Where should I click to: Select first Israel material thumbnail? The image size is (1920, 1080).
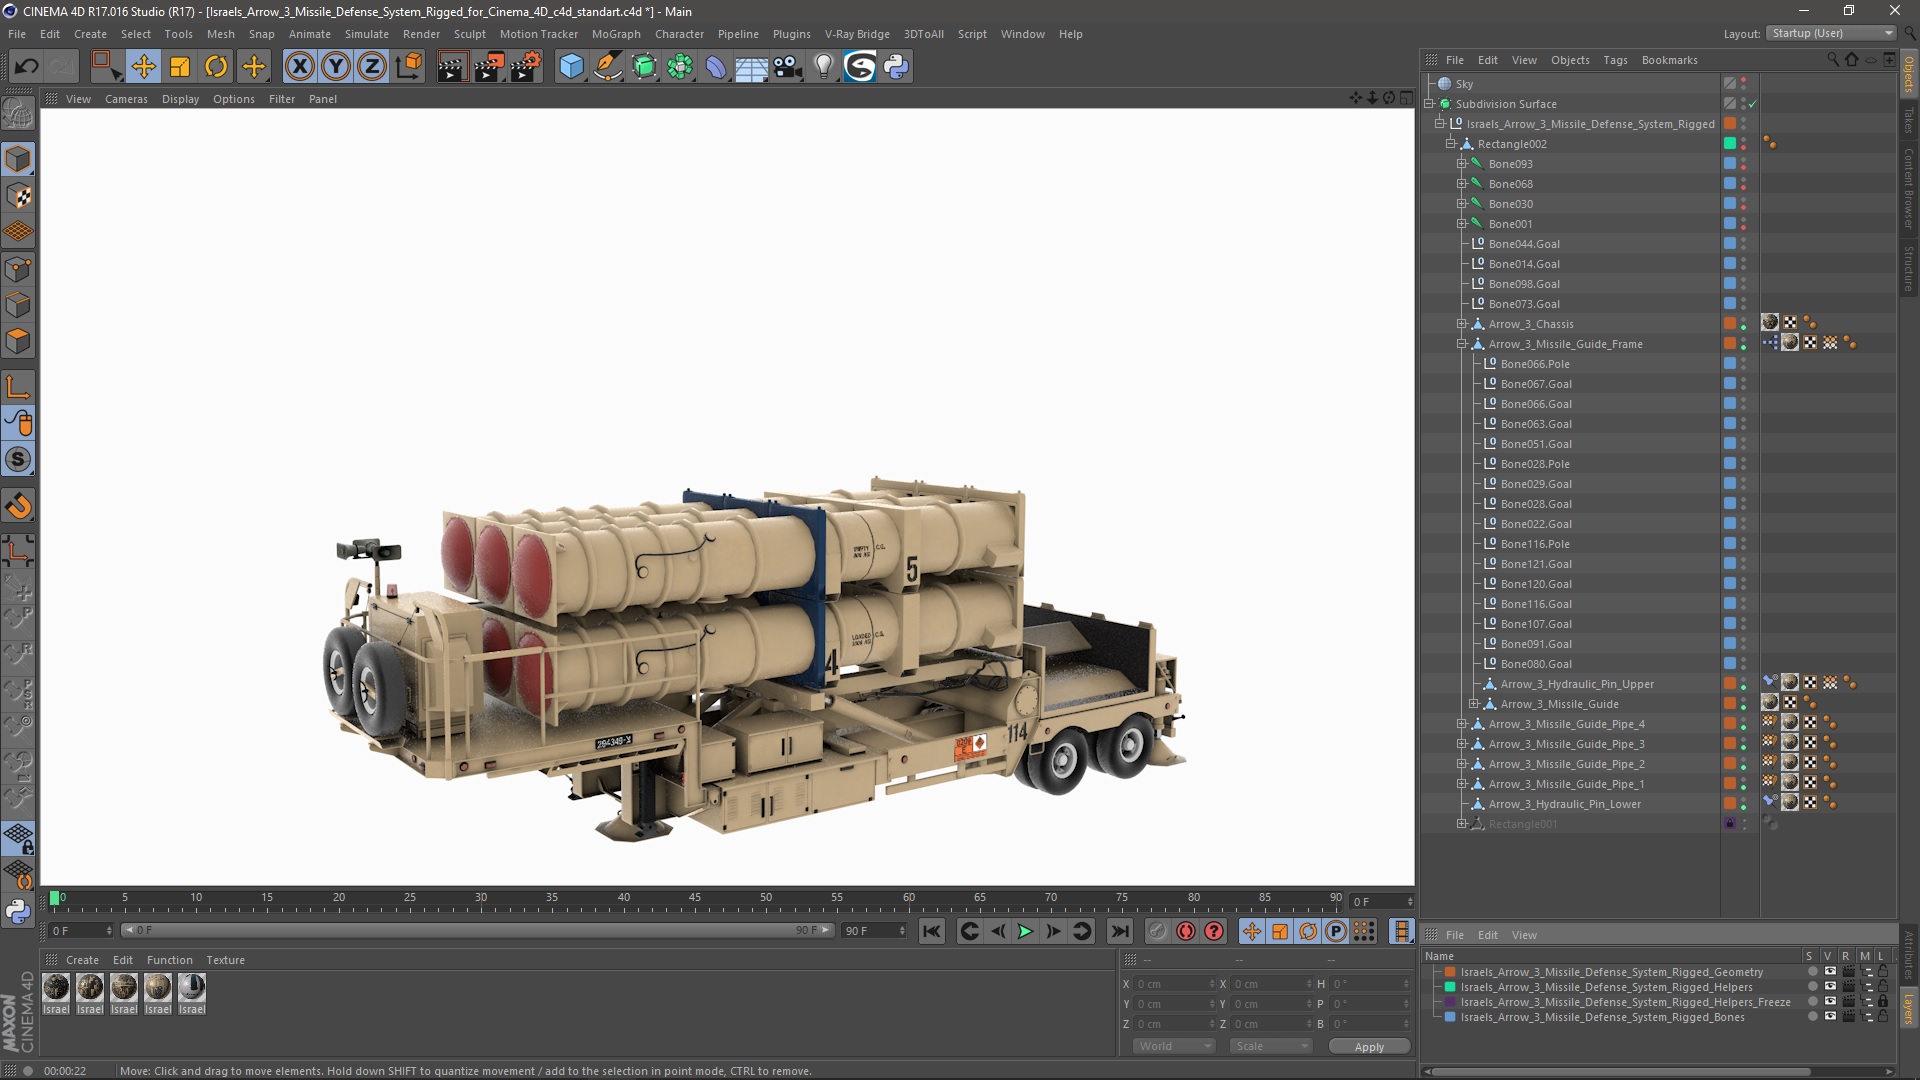(56, 988)
